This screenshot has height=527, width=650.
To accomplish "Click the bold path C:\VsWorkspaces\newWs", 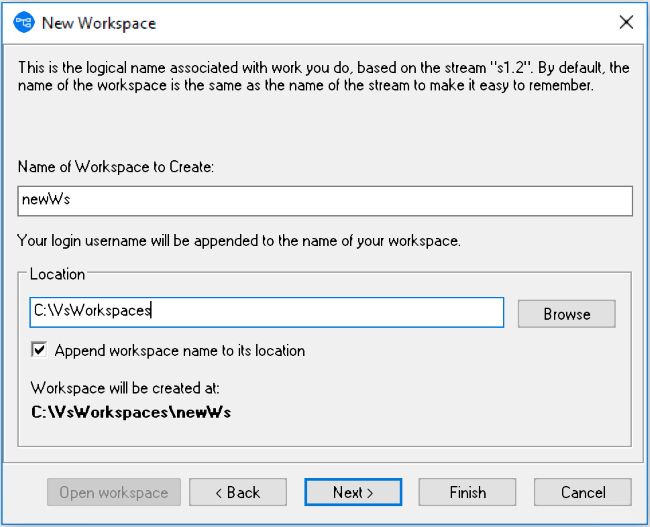I will [131, 411].
